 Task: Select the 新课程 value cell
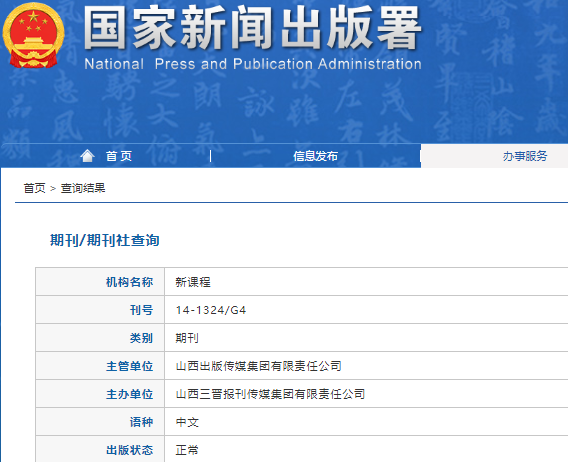(x=193, y=282)
